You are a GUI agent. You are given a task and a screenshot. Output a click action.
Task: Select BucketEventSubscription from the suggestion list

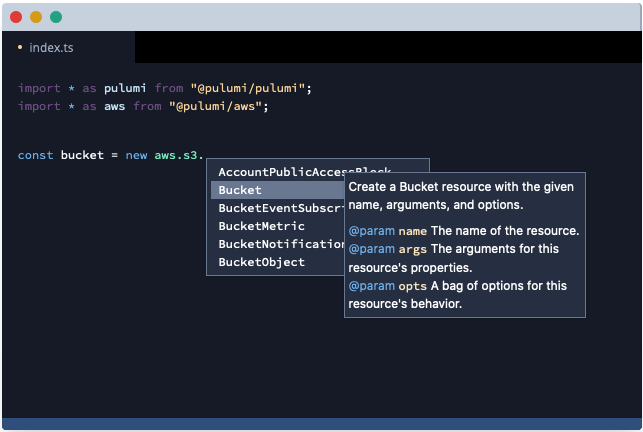click(277, 208)
